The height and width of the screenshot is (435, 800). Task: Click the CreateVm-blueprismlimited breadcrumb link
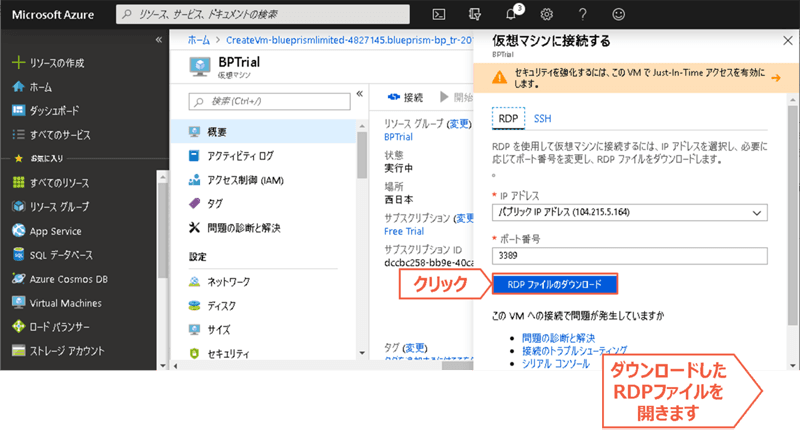pos(349,40)
